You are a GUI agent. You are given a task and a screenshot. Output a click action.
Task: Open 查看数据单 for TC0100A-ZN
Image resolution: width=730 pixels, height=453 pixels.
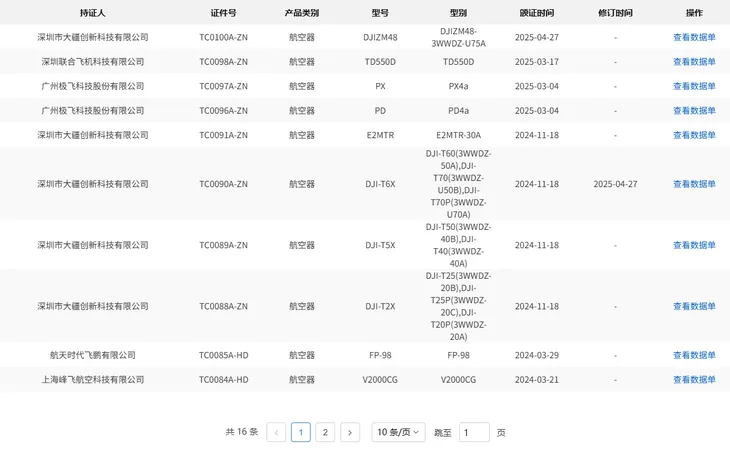click(x=694, y=37)
